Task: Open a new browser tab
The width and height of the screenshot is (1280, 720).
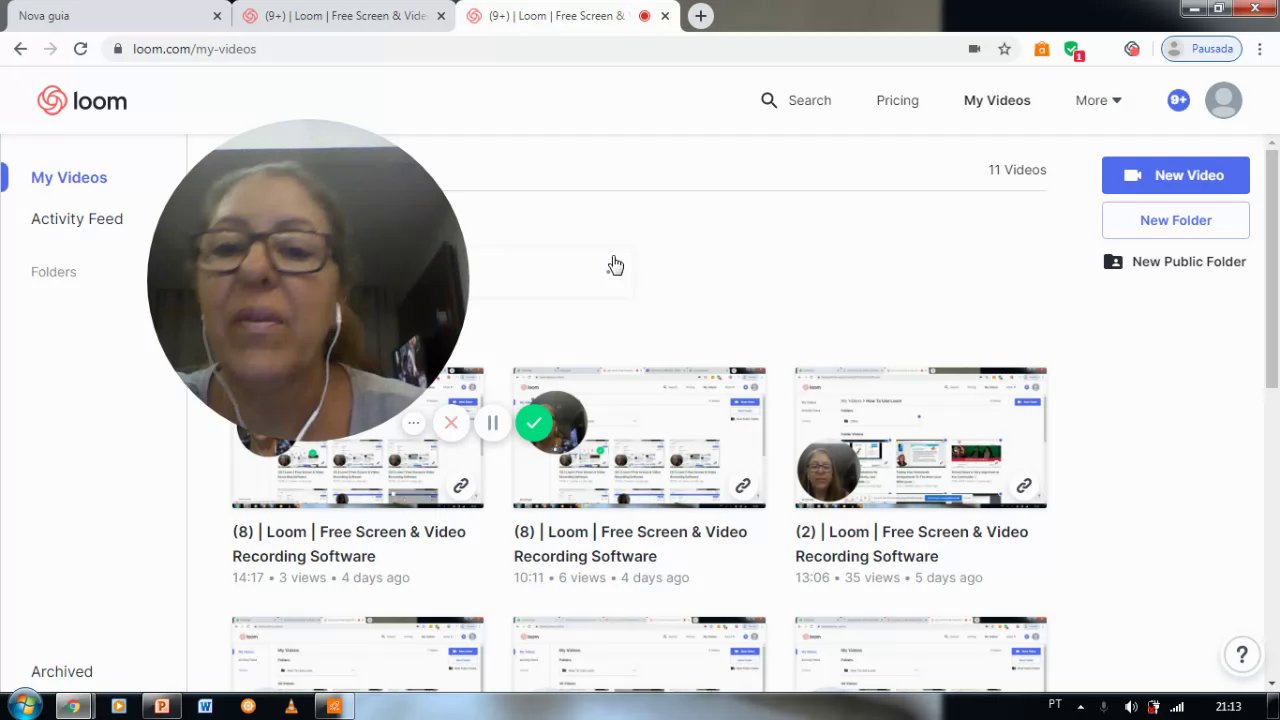Action: 701,16
